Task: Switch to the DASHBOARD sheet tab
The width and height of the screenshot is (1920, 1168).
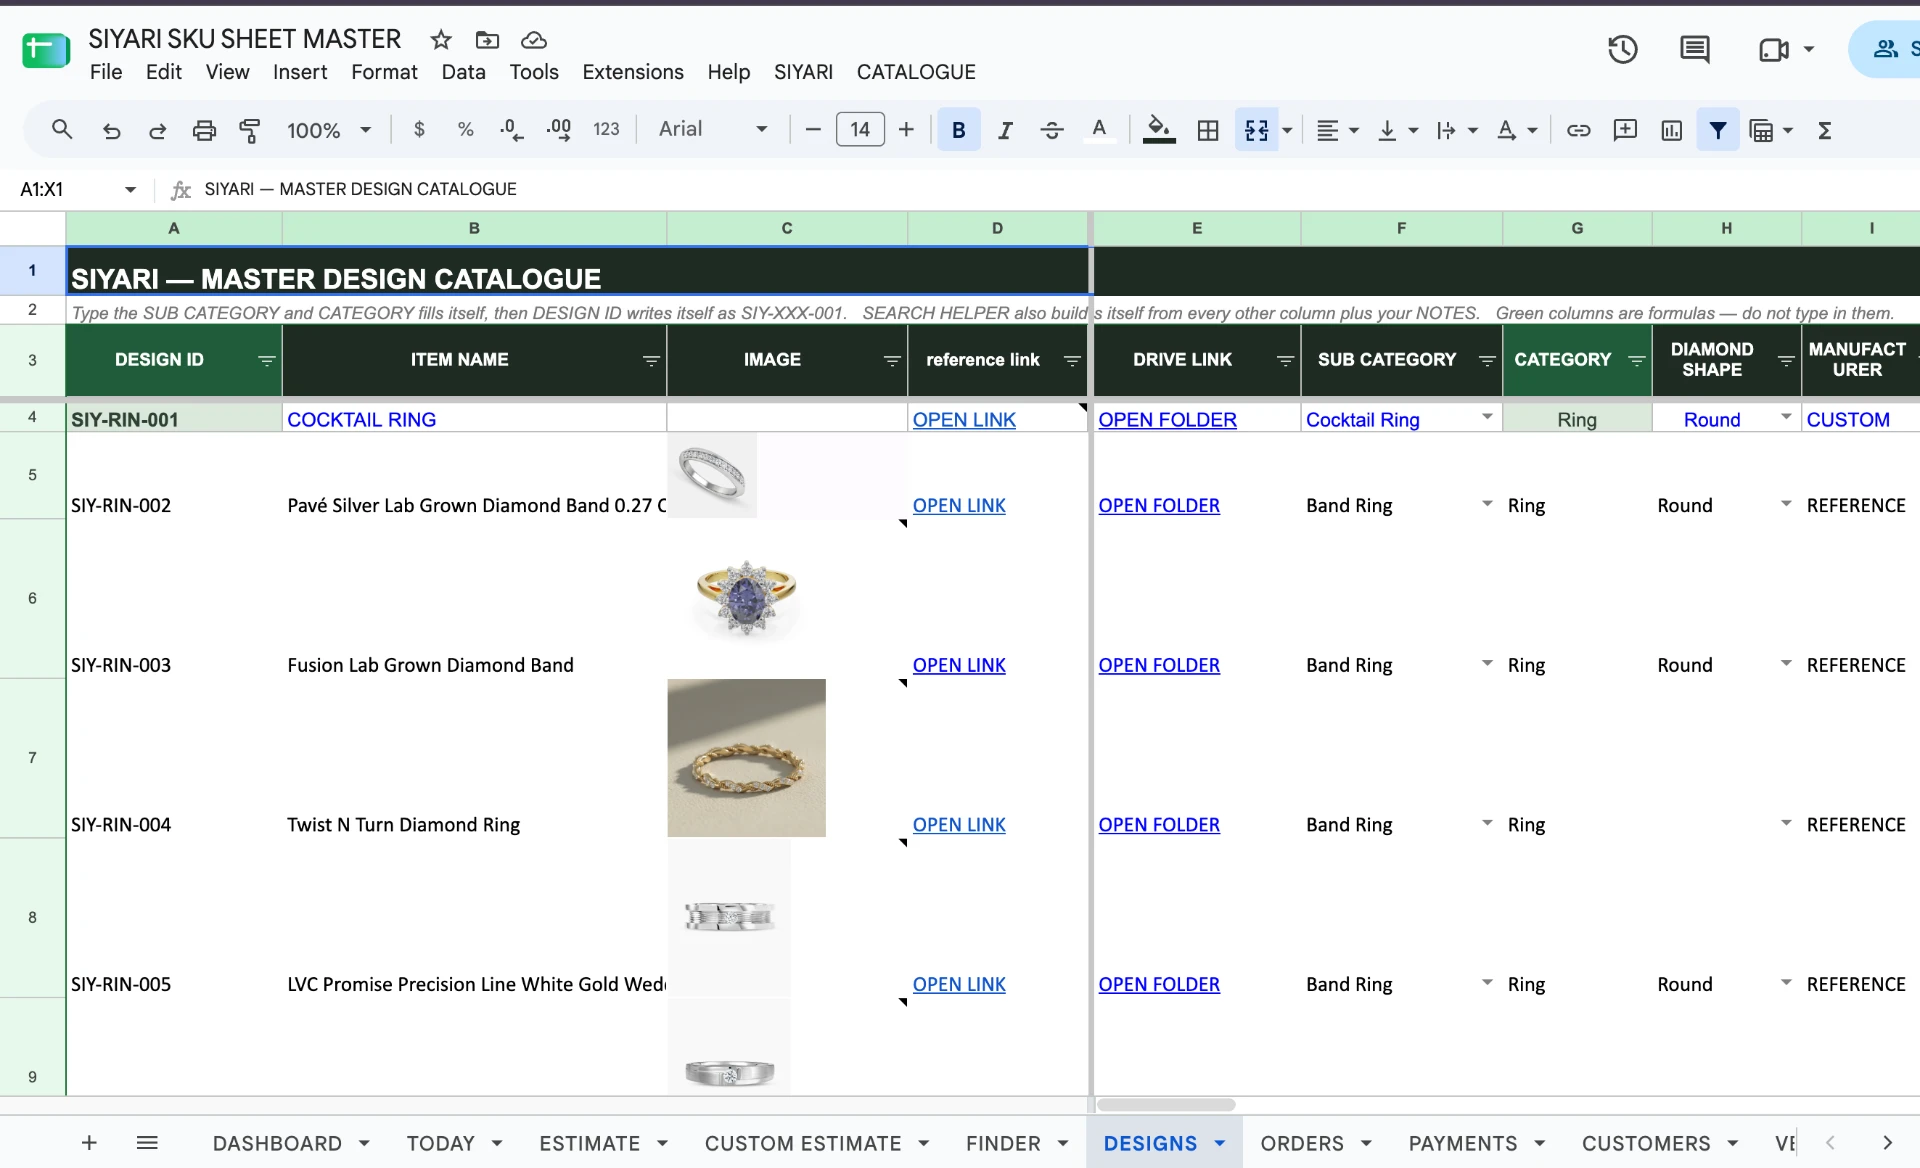Action: click(277, 1143)
